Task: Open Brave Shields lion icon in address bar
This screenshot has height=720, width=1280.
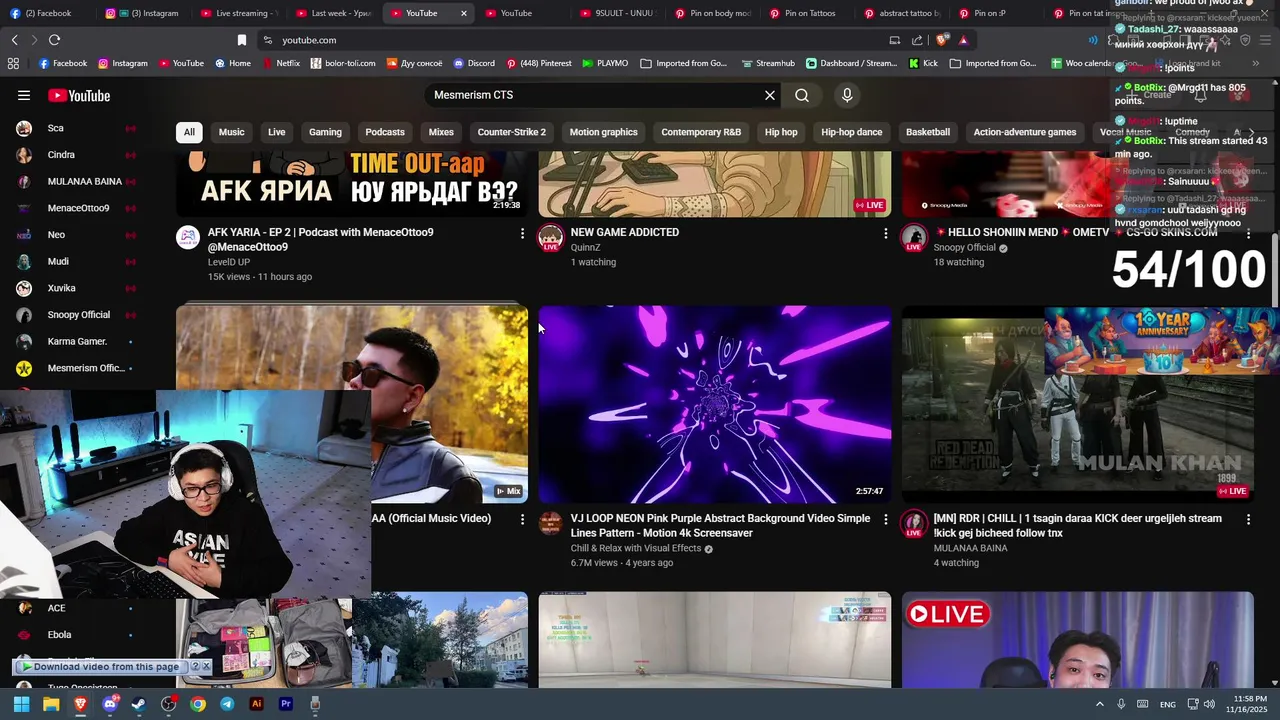Action: [x=943, y=40]
